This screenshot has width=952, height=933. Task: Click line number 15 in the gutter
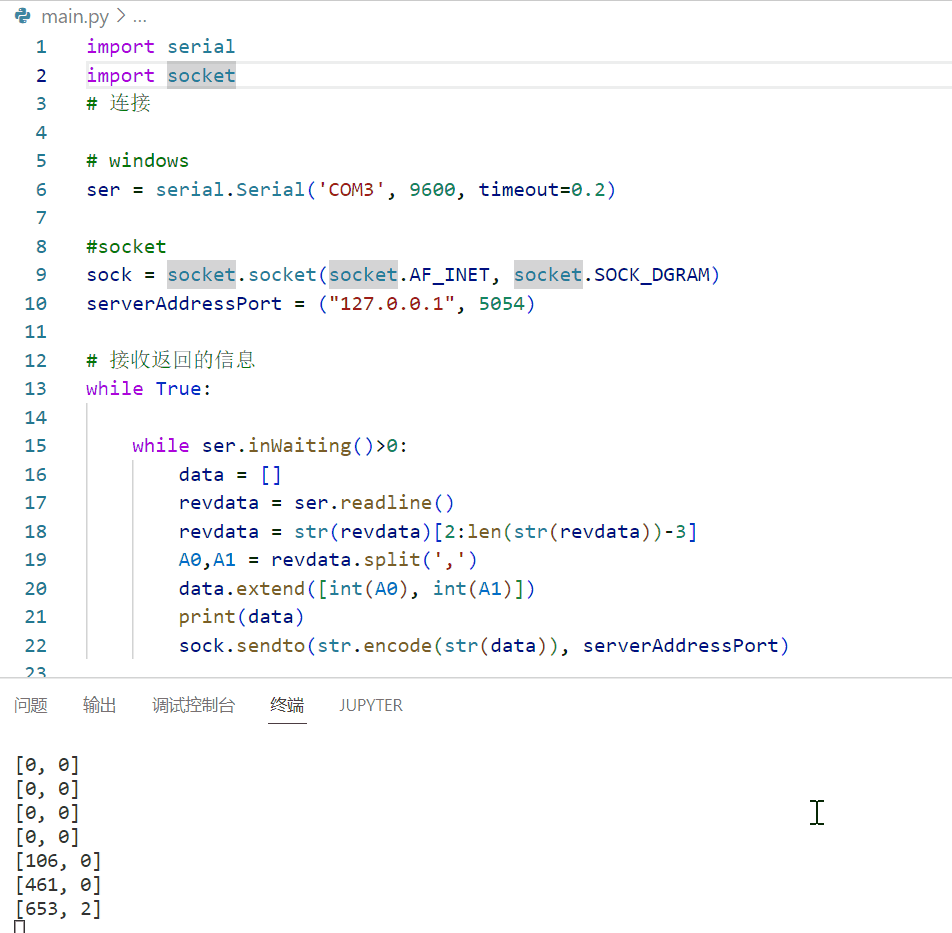coord(35,445)
